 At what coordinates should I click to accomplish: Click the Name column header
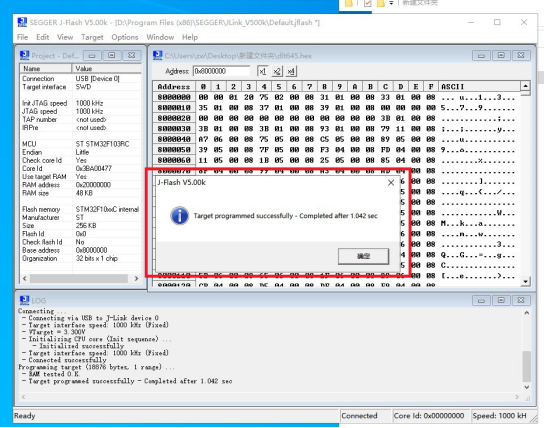point(46,69)
